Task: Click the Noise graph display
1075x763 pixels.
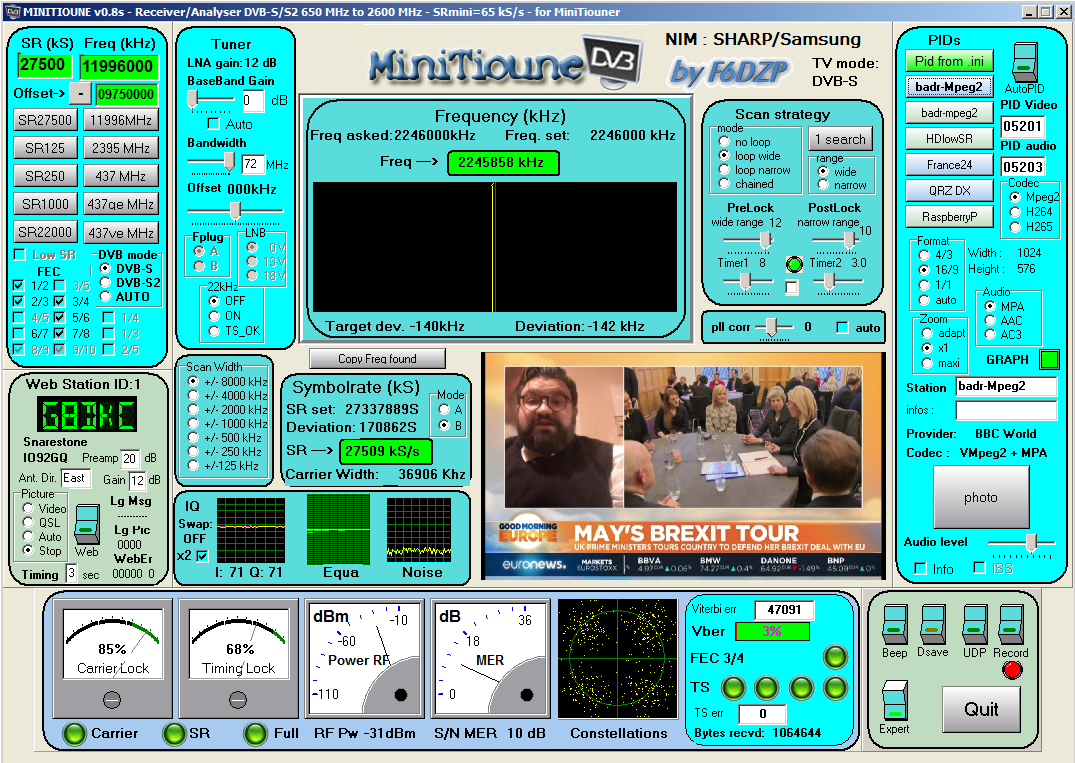Action: click(x=419, y=531)
